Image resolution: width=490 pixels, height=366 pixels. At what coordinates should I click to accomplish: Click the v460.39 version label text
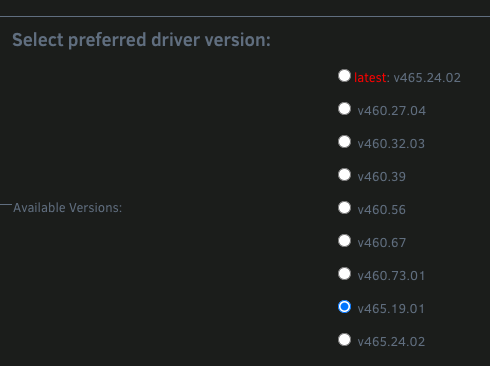[381, 177]
